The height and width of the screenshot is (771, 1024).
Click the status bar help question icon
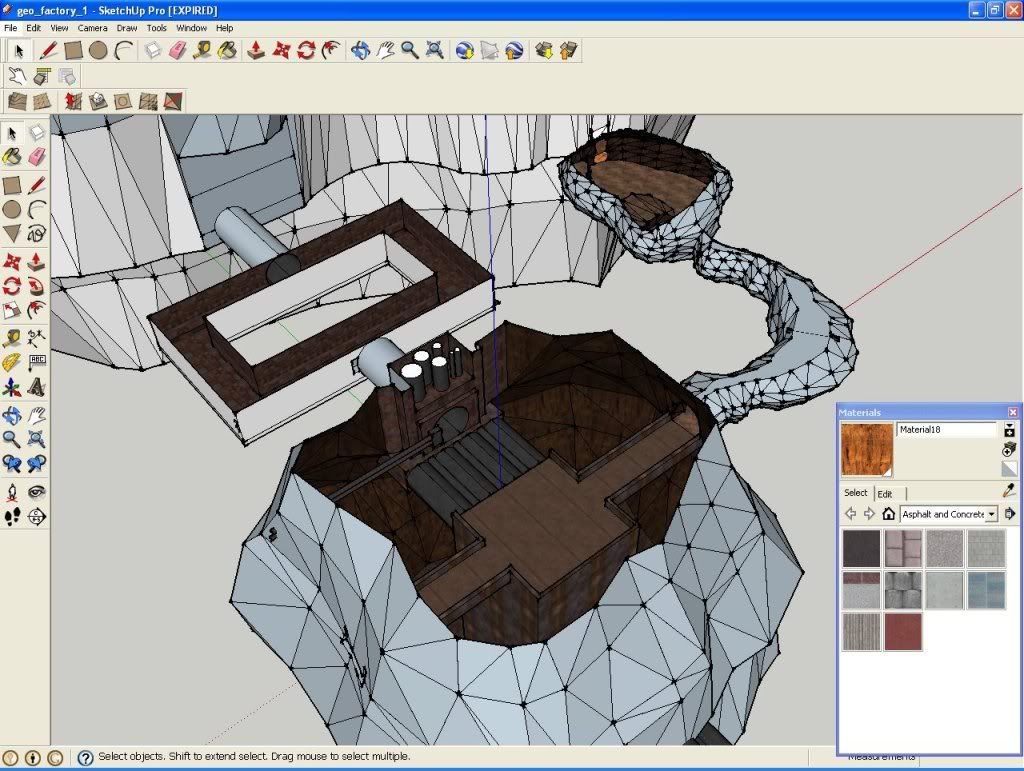tap(85, 757)
